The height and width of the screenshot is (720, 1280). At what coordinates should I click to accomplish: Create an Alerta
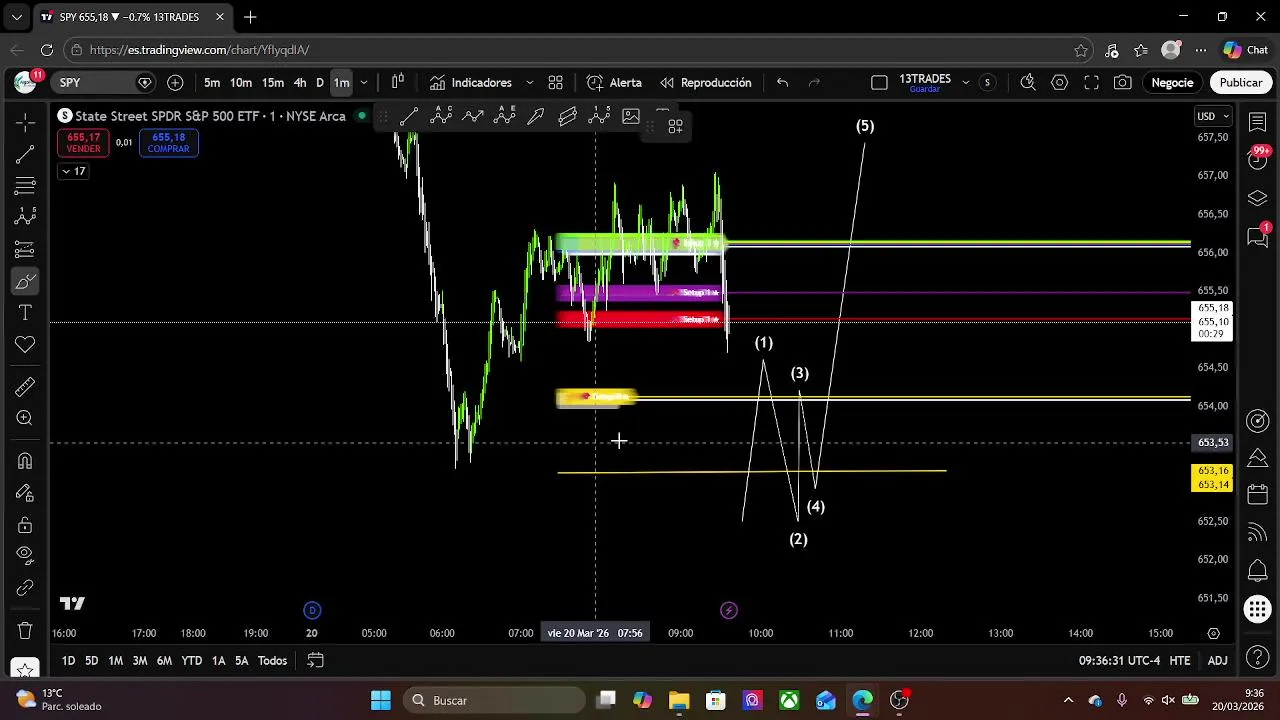coord(614,83)
